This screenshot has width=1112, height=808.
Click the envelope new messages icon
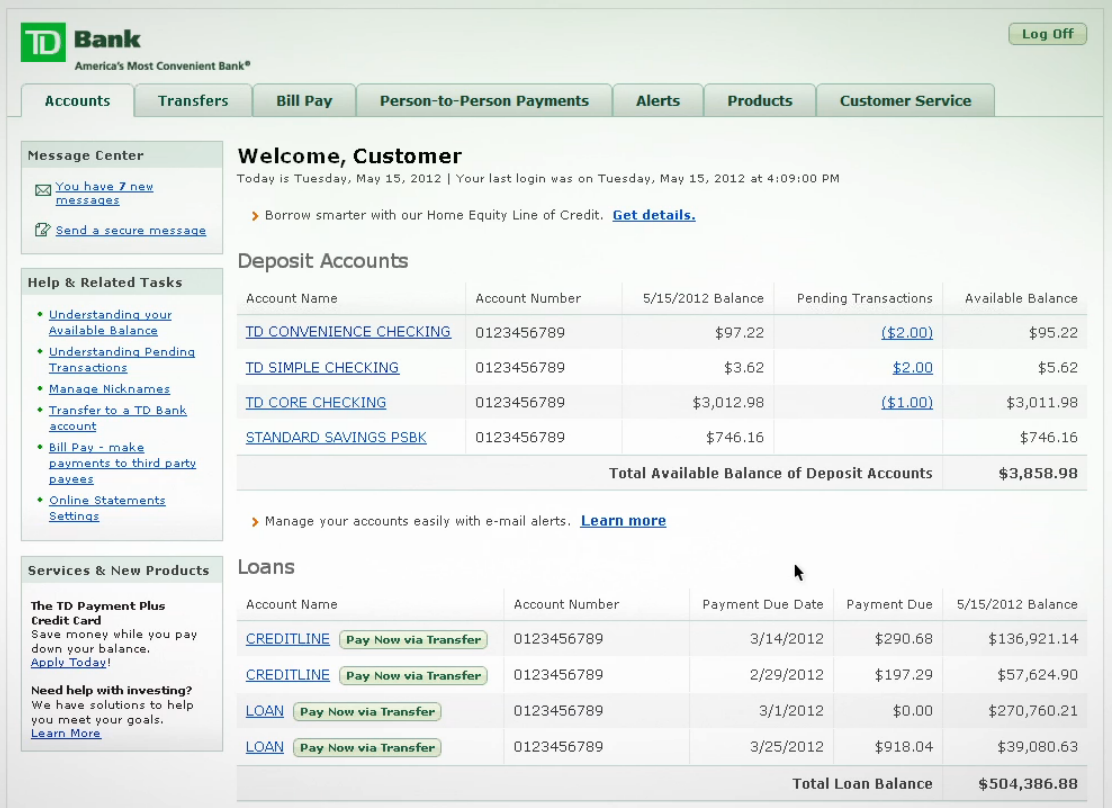(x=43, y=189)
